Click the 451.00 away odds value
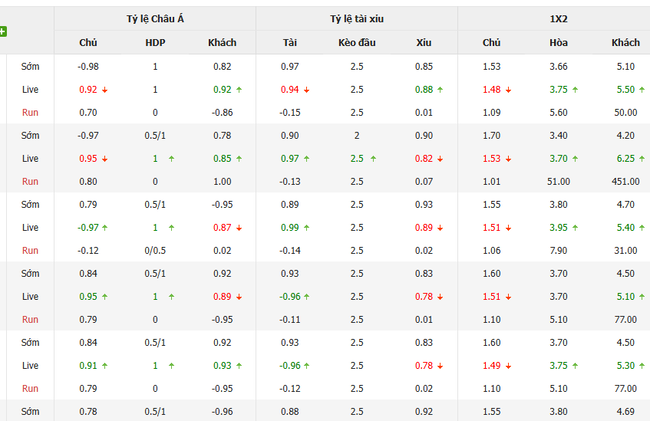 coord(625,181)
